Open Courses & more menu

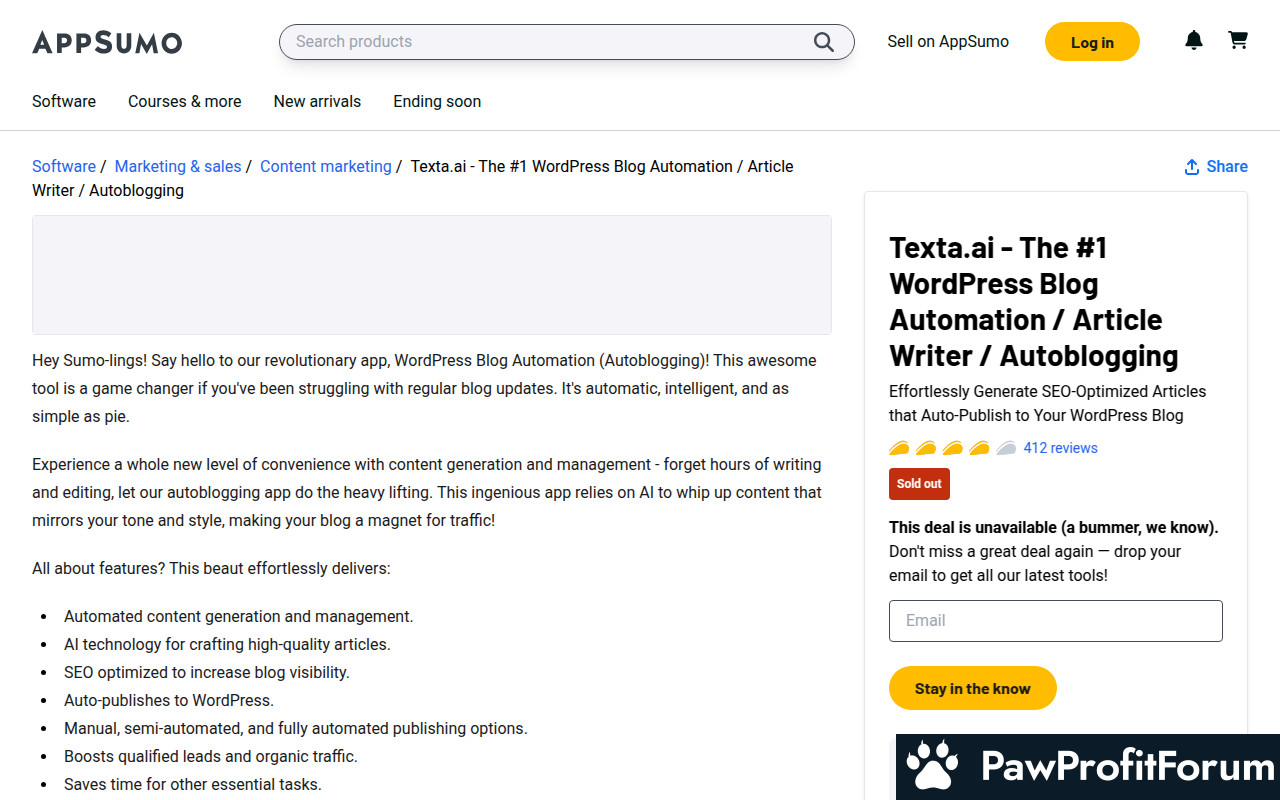(185, 101)
